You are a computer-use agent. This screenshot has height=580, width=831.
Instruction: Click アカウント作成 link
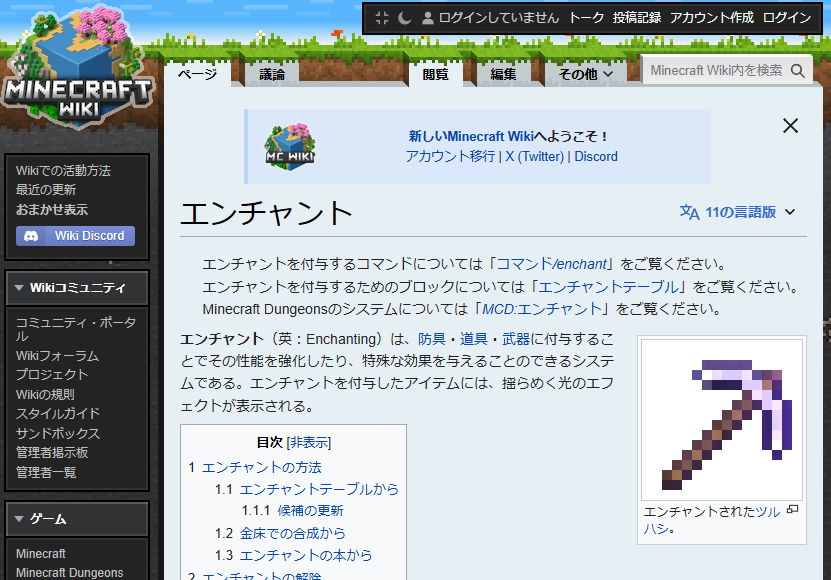tap(712, 18)
